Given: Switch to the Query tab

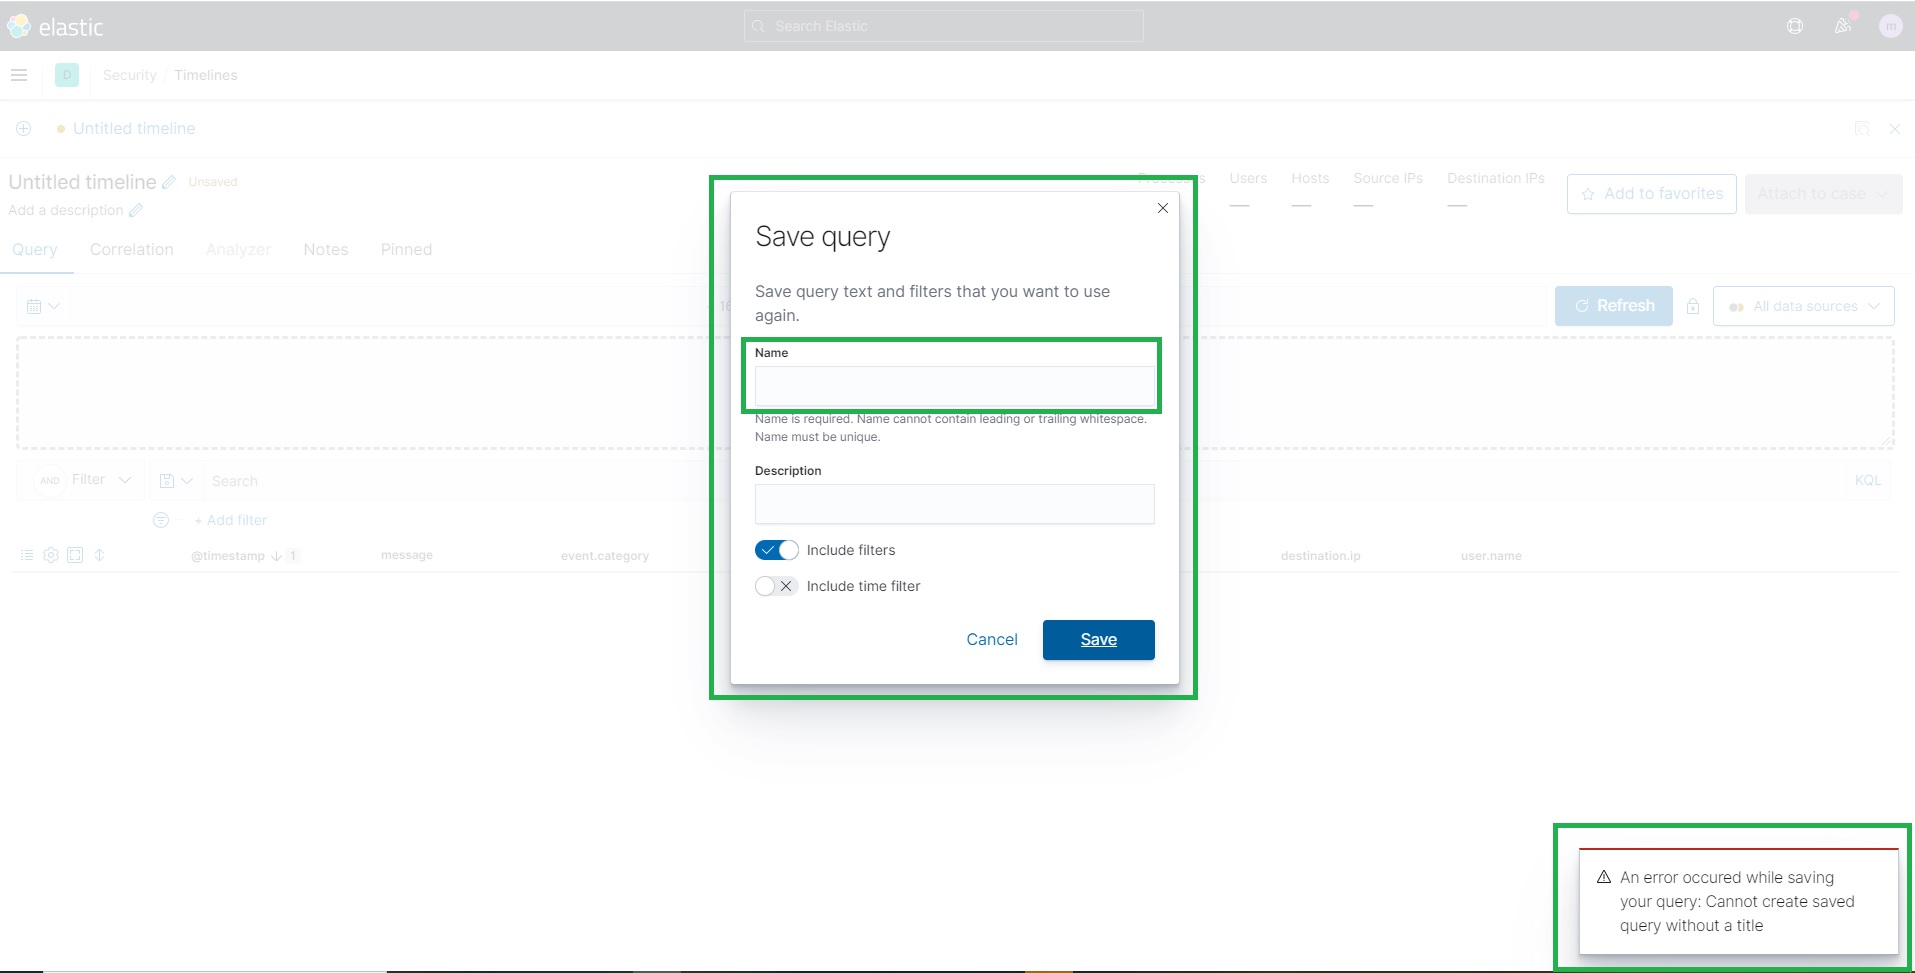Looking at the screenshot, I should click(35, 250).
